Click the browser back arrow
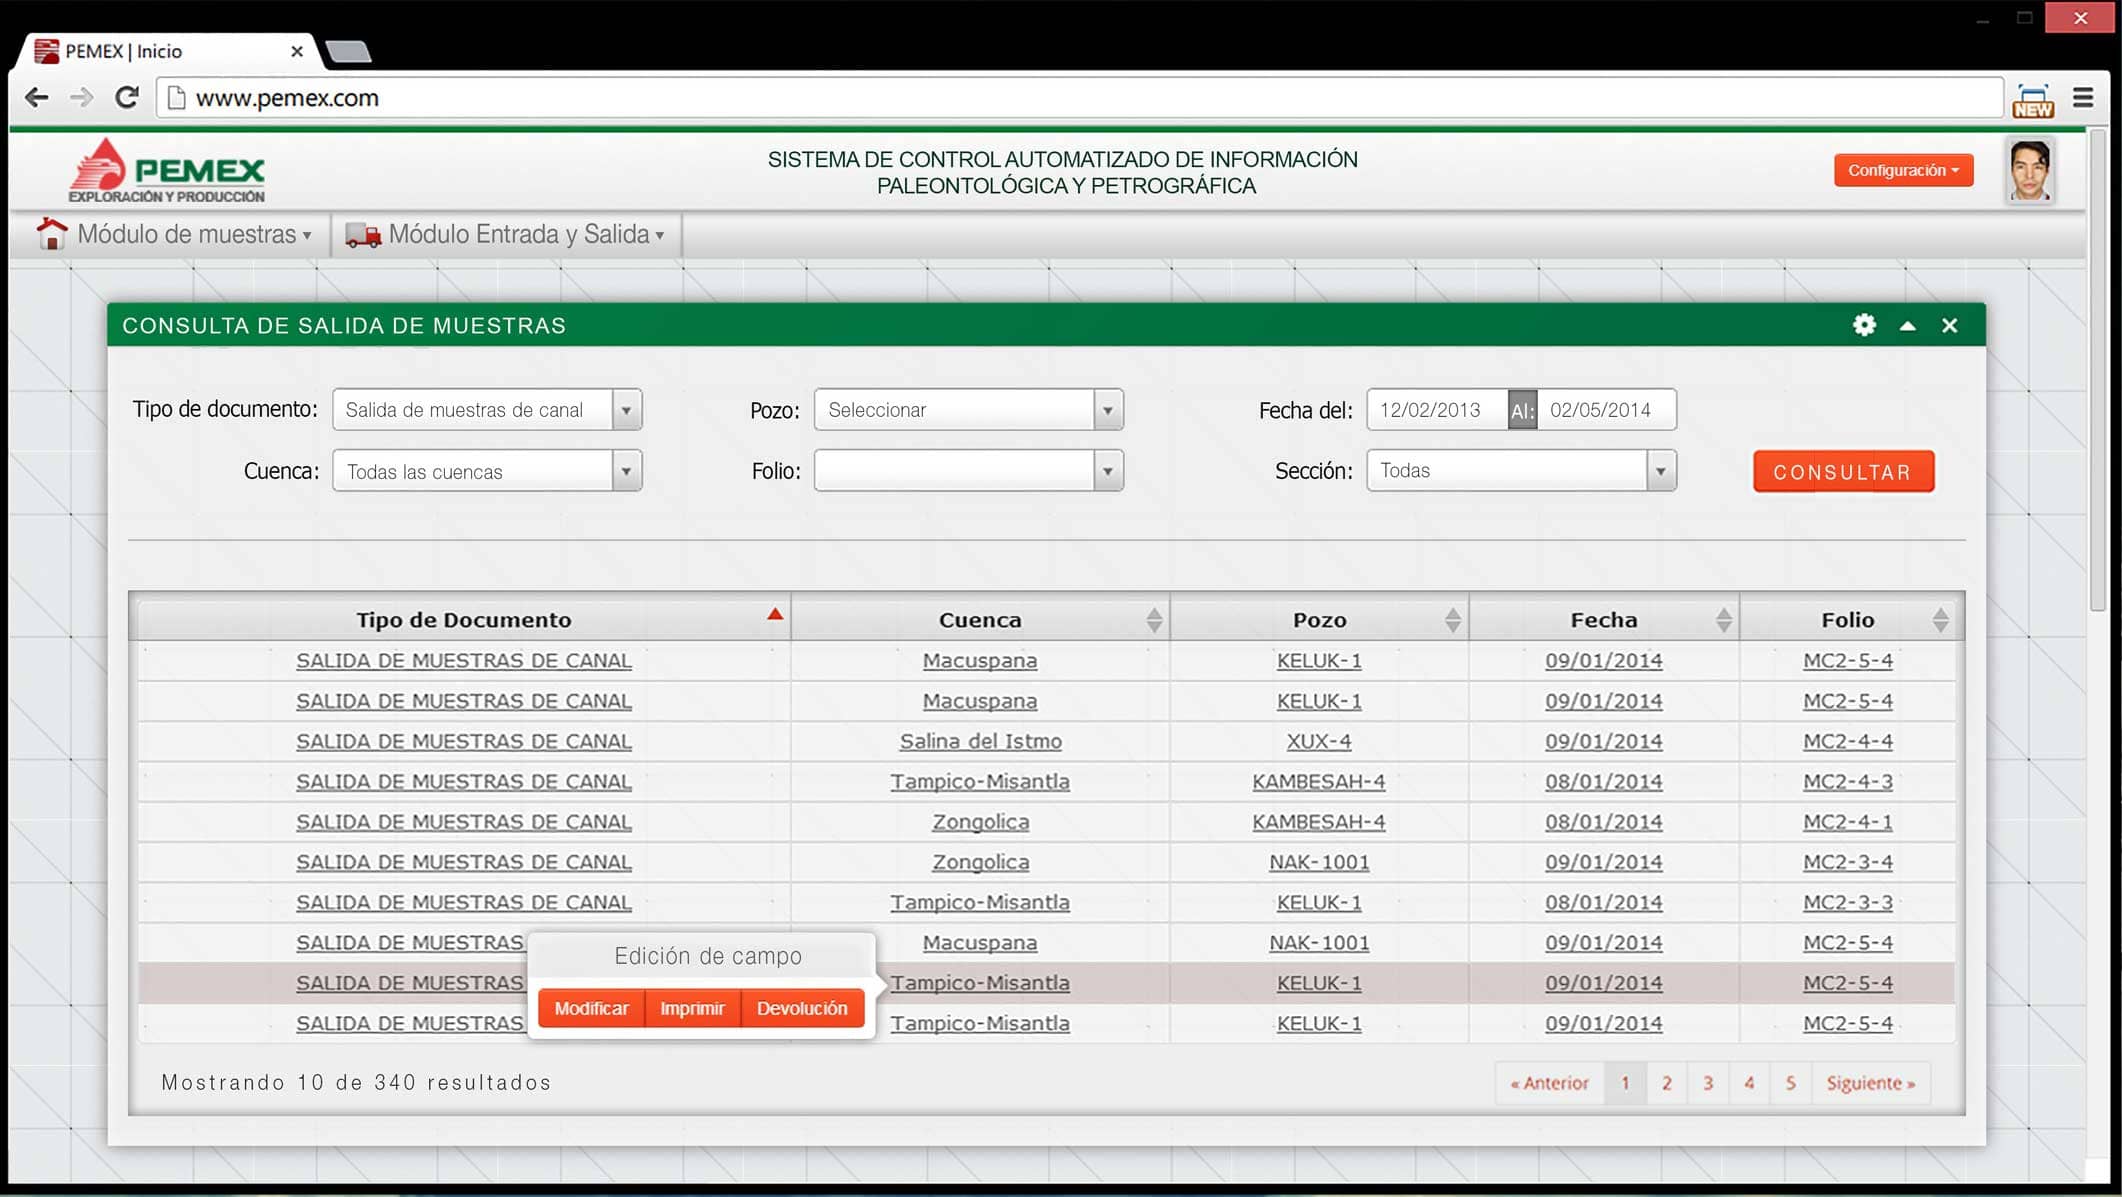This screenshot has height=1197, width=2122. coord(37,97)
